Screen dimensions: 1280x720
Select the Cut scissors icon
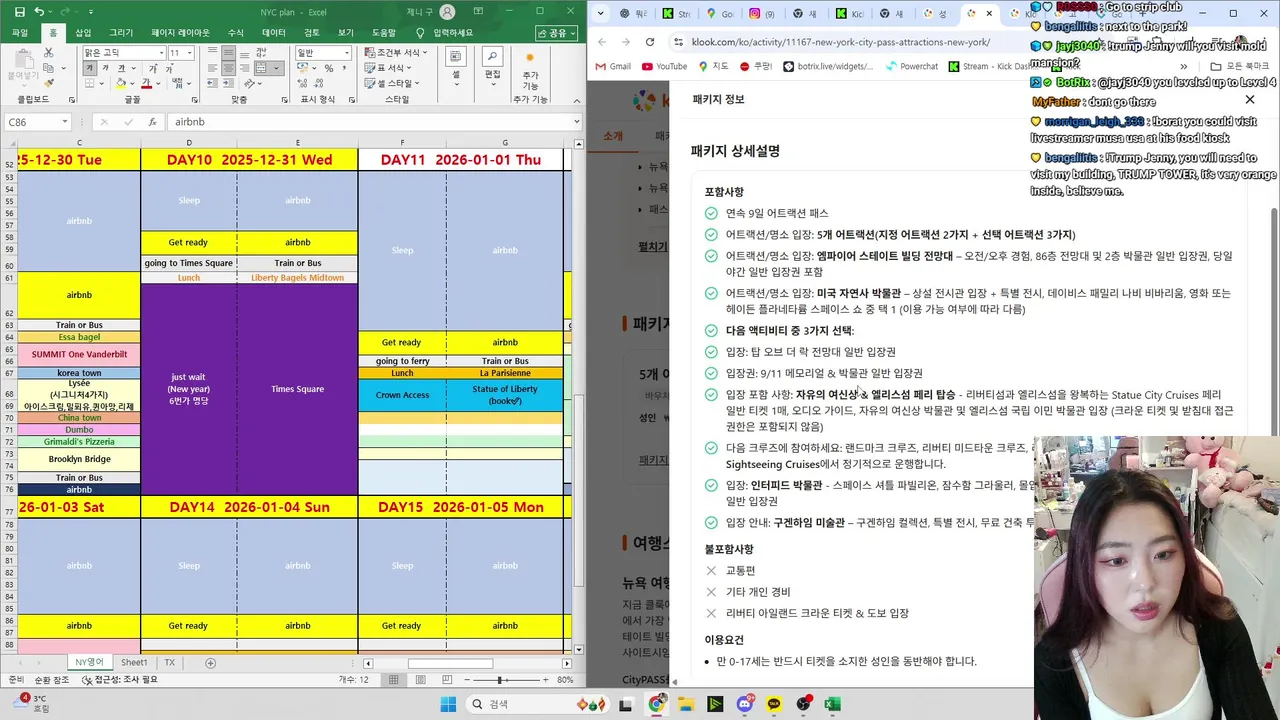pyautogui.click(x=48, y=52)
